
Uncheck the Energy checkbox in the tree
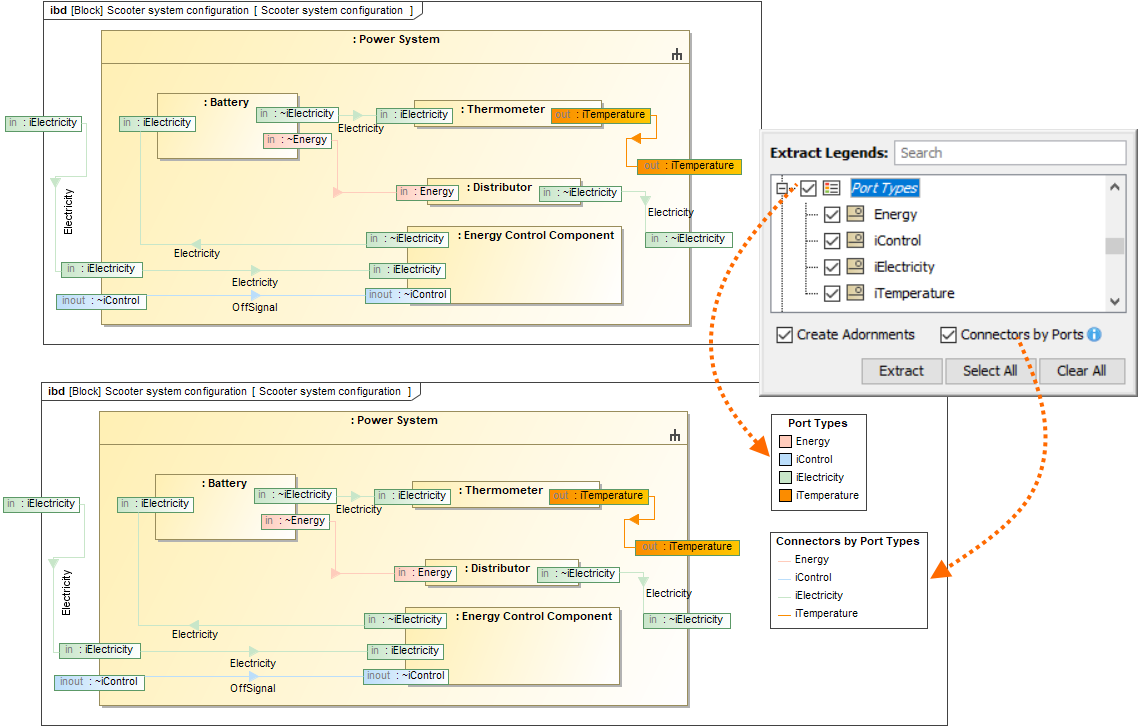pos(831,214)
